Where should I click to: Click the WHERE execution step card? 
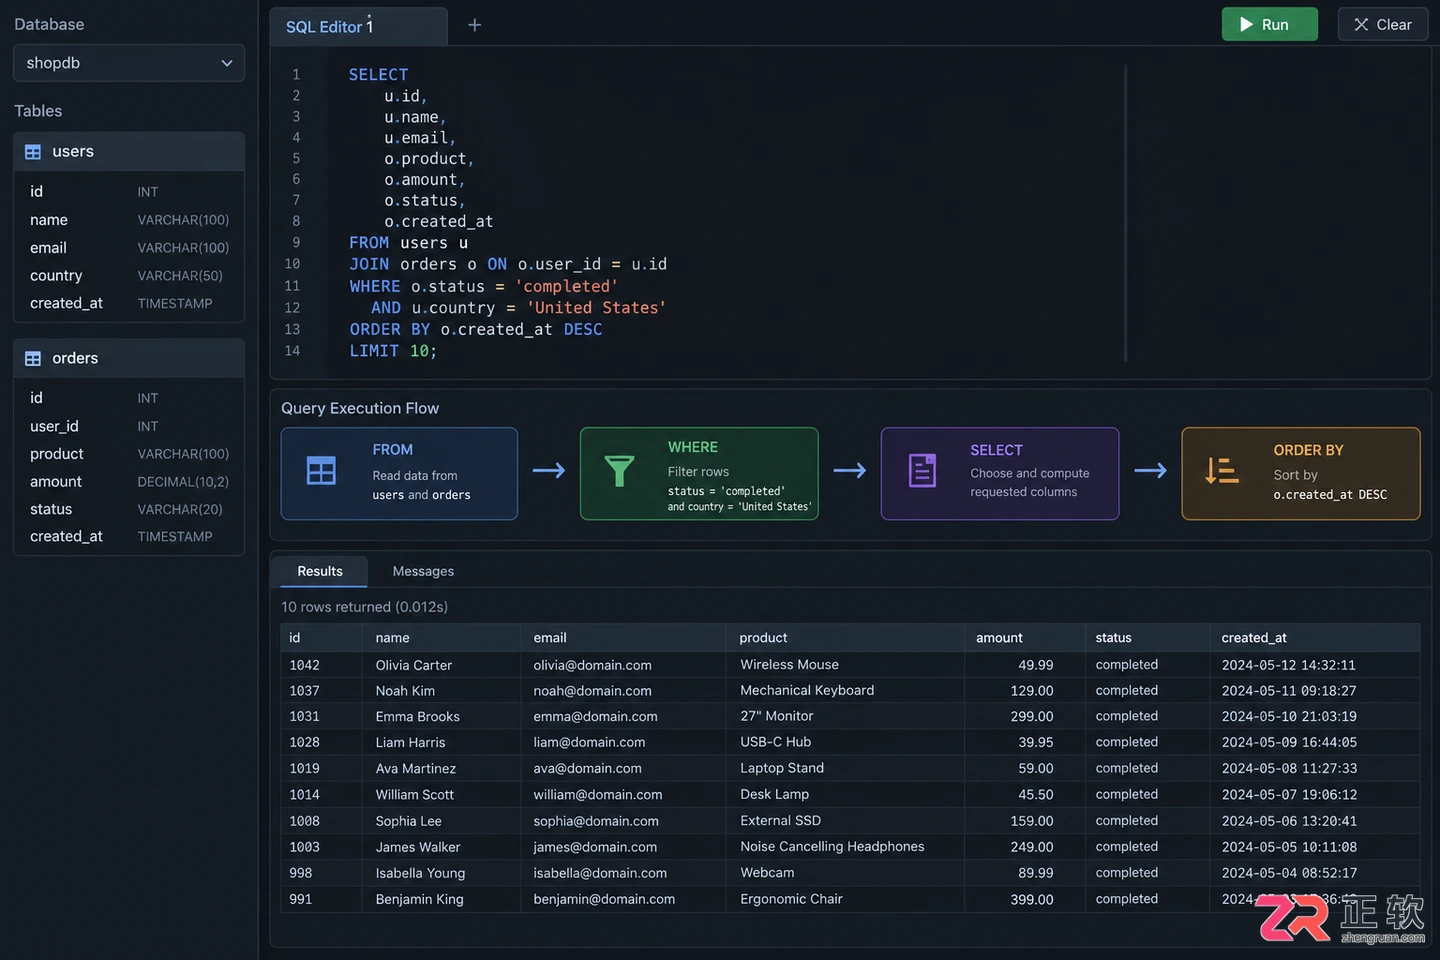(x=699, y=474)
